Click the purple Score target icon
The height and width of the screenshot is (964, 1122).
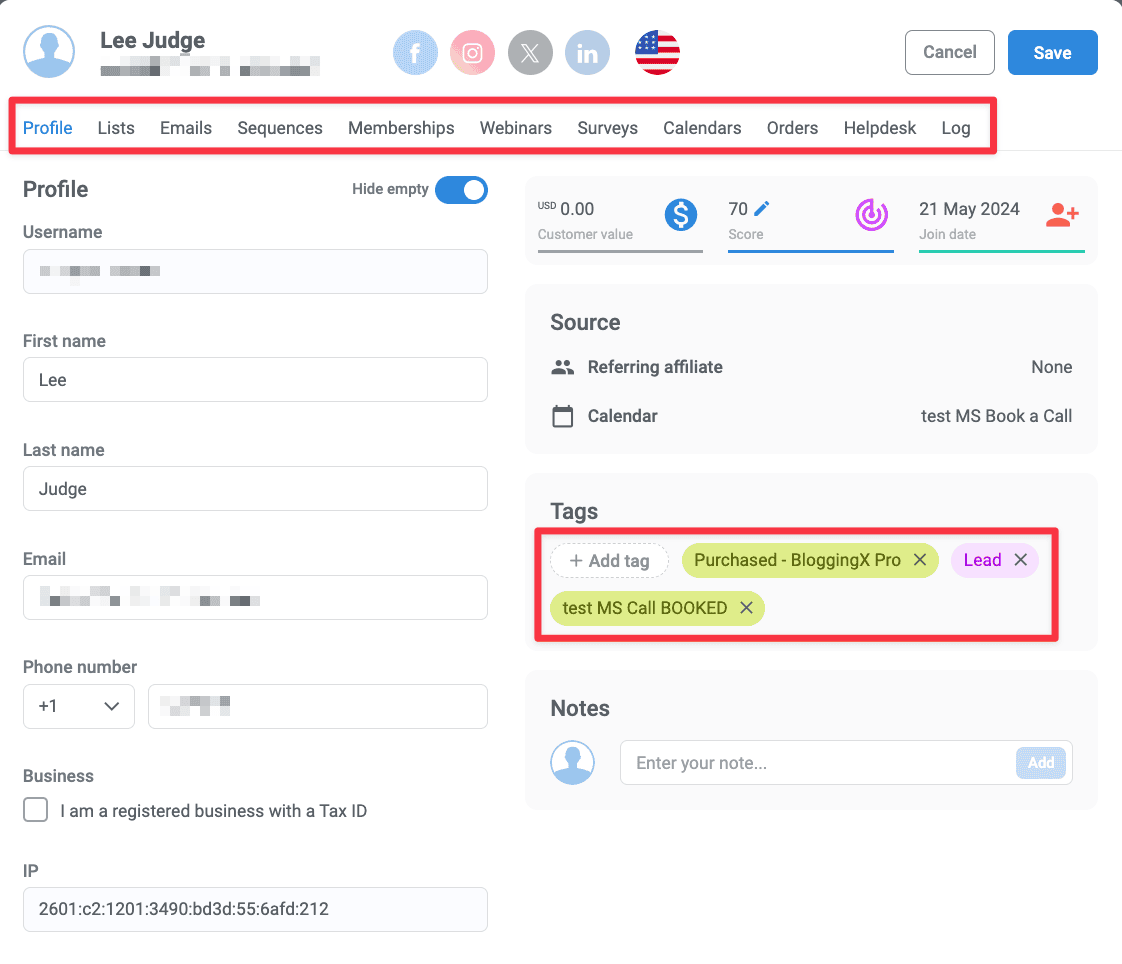tap(872, 215)
